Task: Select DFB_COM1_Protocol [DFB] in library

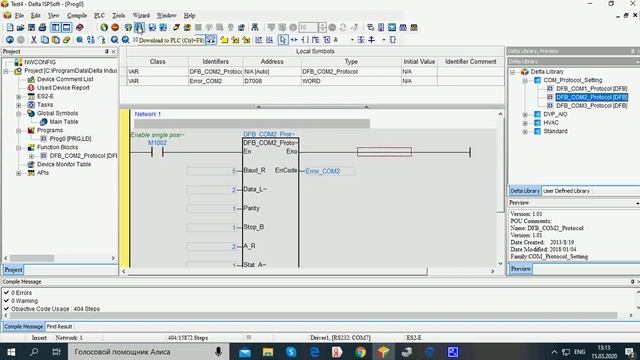Action: pyautogui.click(x=591, y=89)
